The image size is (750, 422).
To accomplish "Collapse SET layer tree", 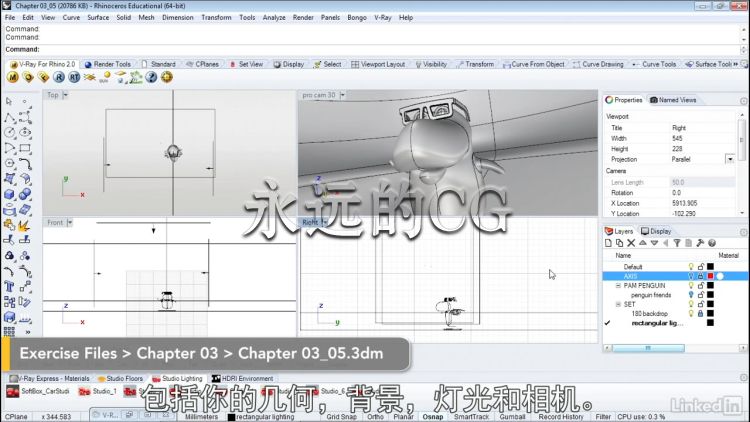I will click(x=618, y=304).
